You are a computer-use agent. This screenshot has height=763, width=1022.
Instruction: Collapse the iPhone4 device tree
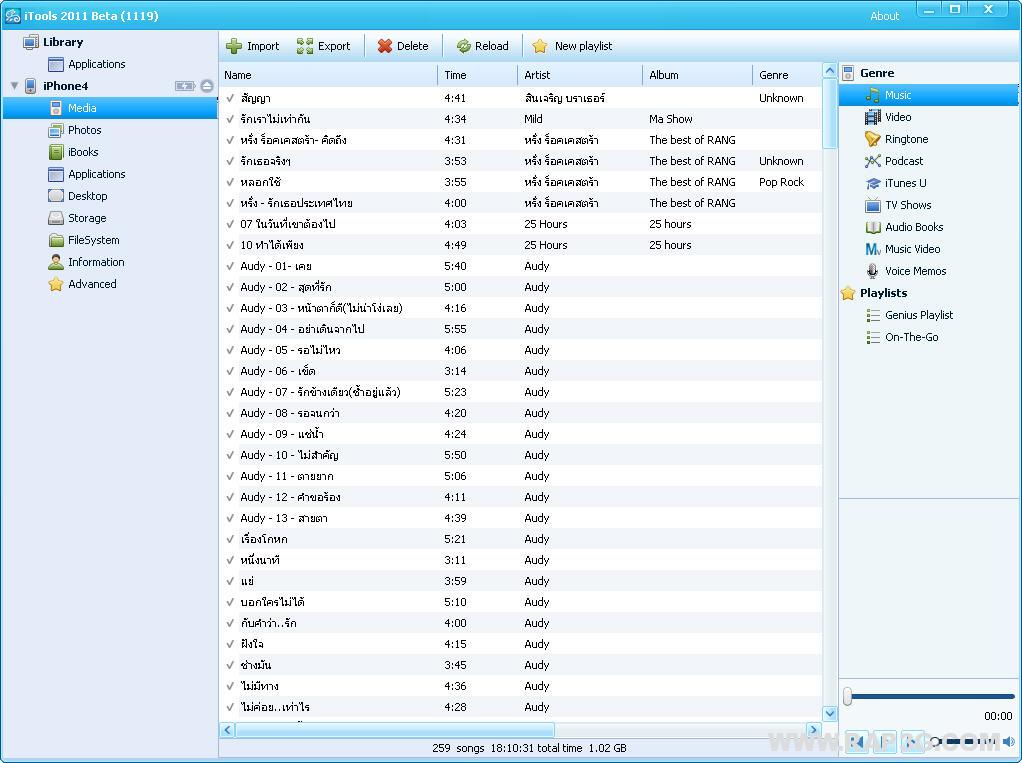[14, 86]
